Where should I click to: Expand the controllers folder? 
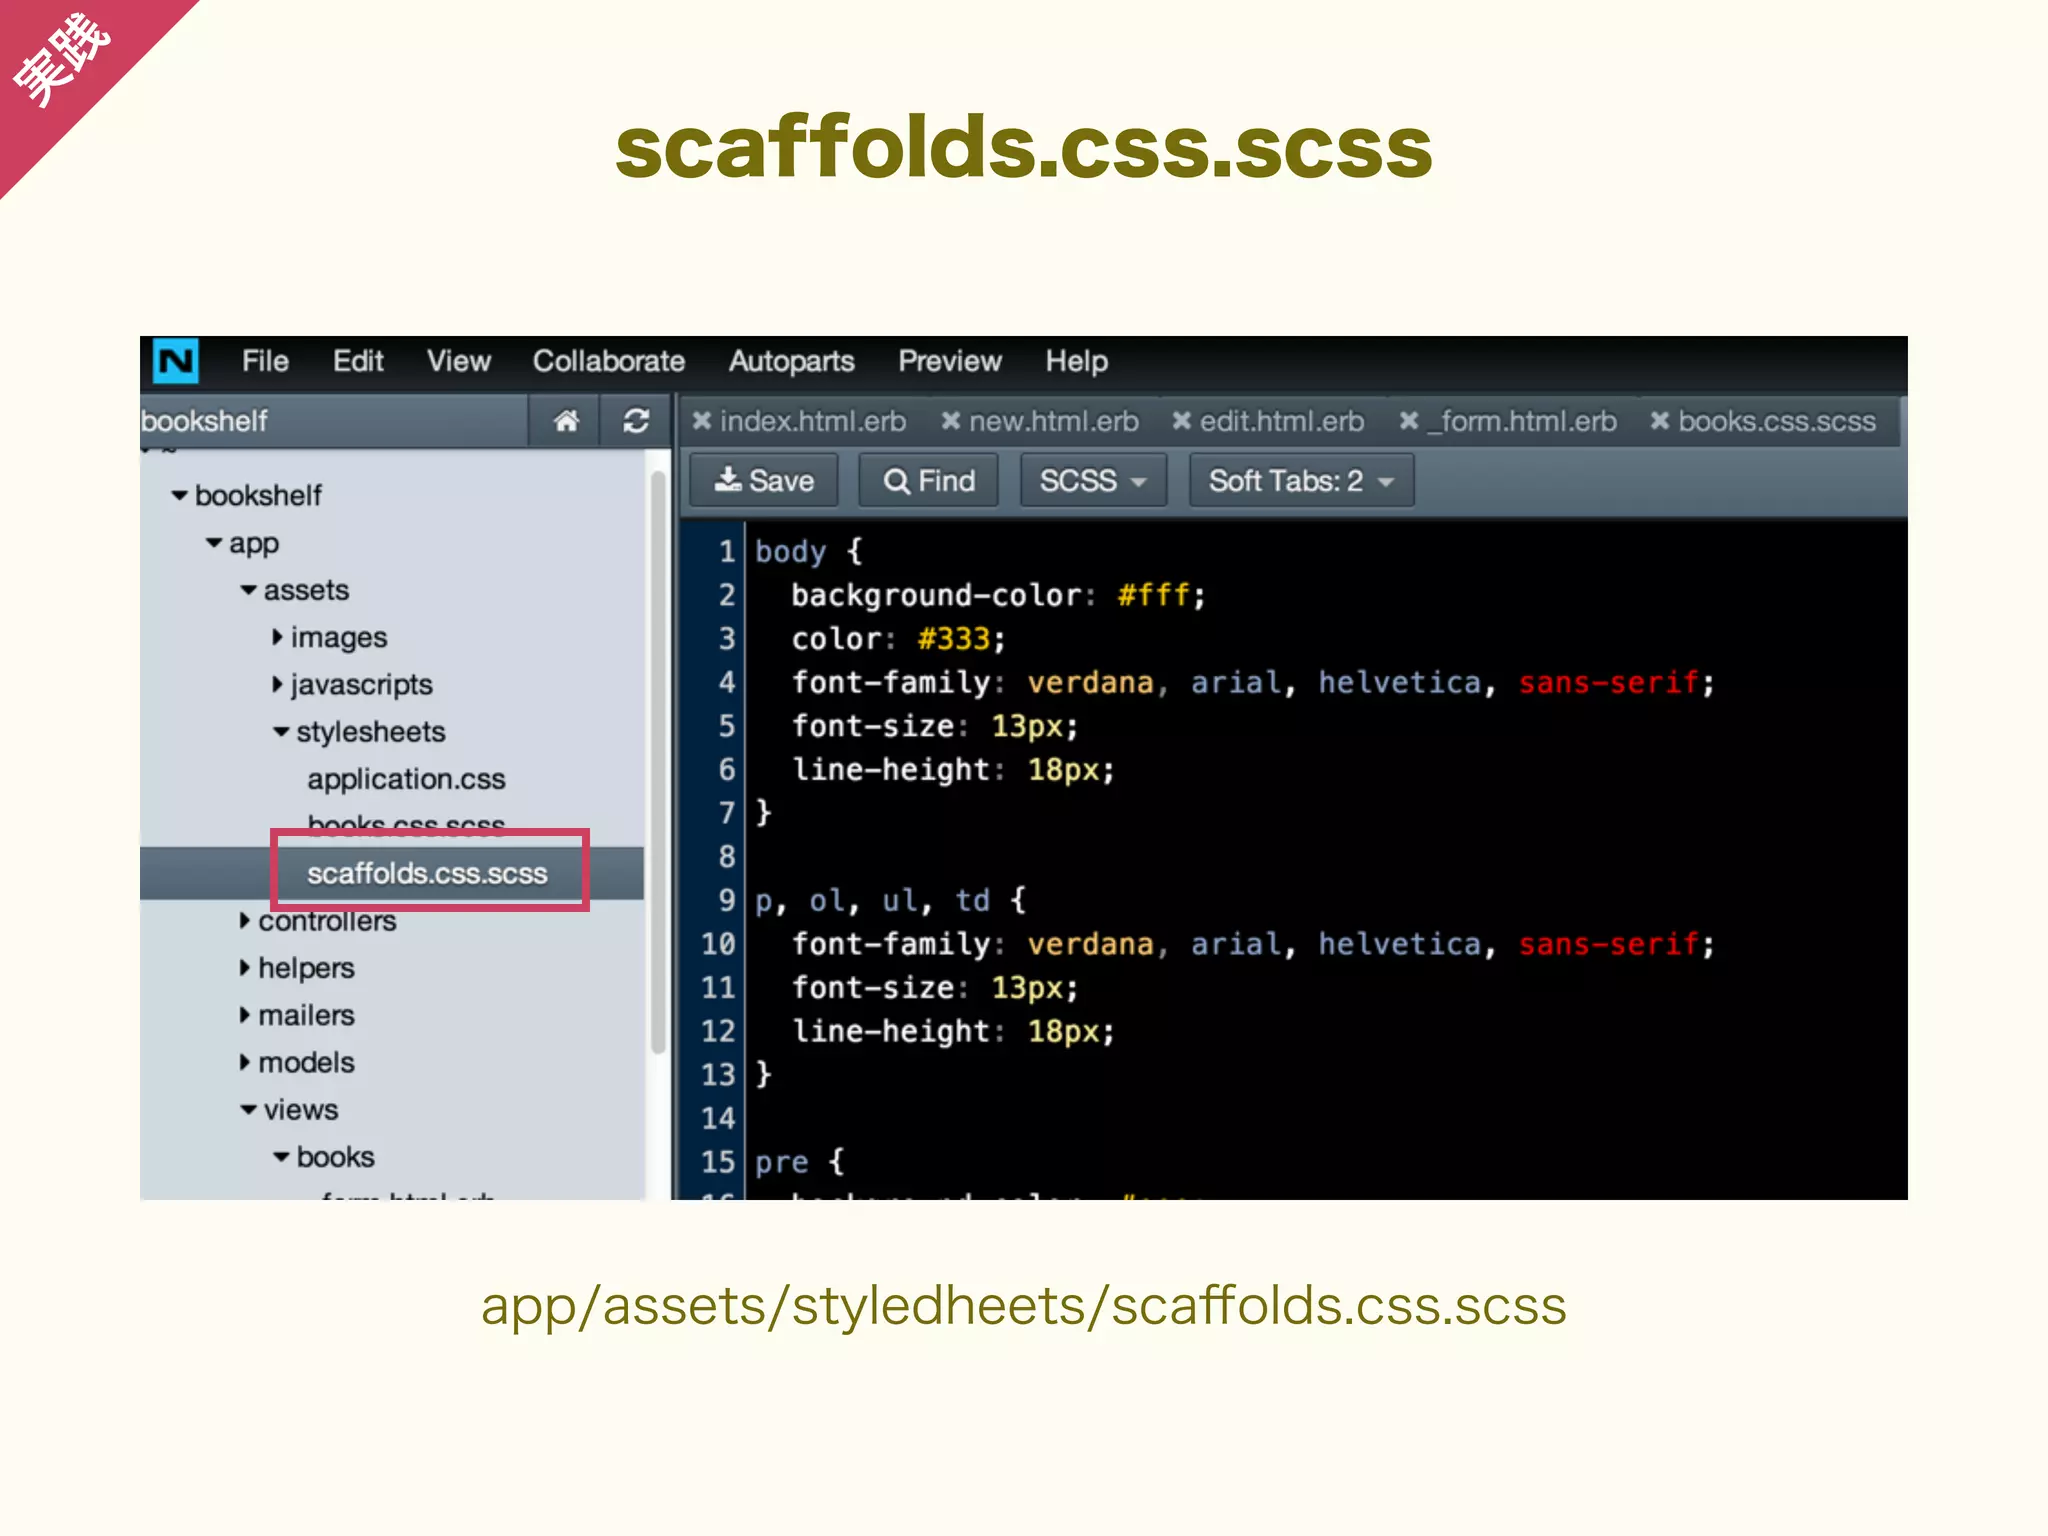(x=245, y=920)
